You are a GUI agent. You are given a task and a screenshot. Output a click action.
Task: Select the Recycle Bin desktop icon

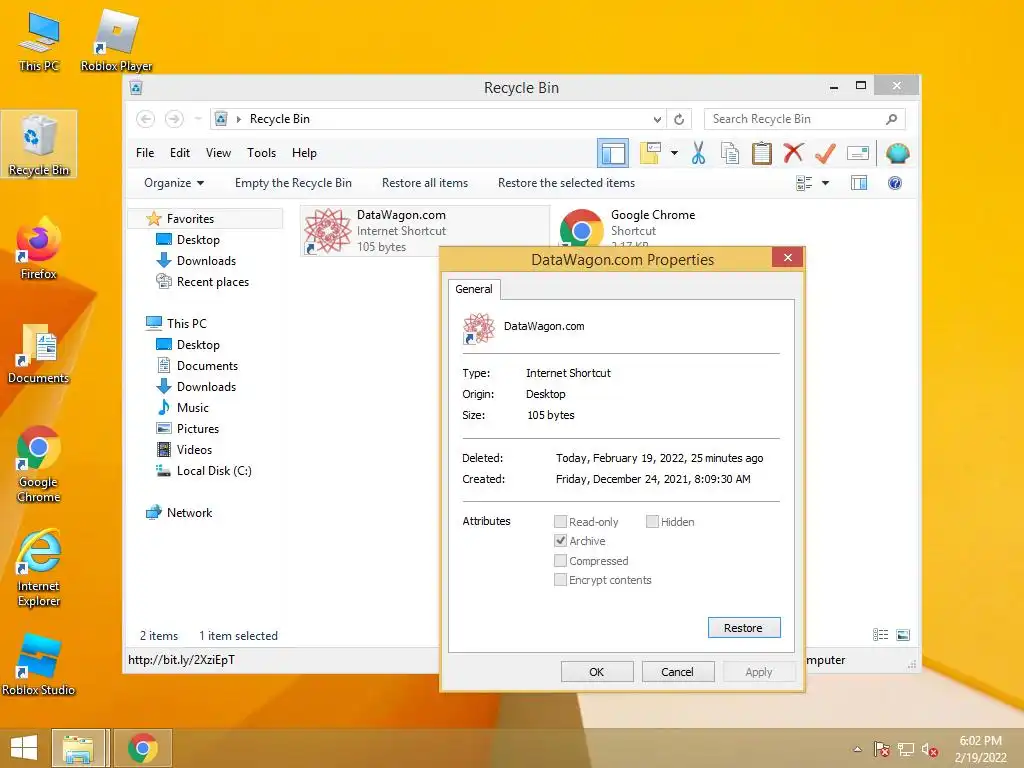39,144
